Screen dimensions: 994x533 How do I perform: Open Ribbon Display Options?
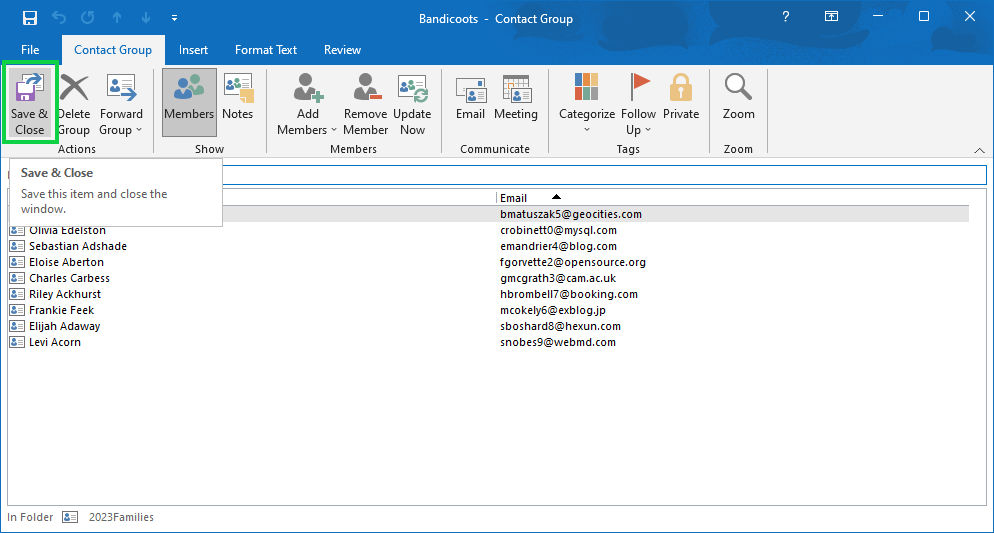831,17
